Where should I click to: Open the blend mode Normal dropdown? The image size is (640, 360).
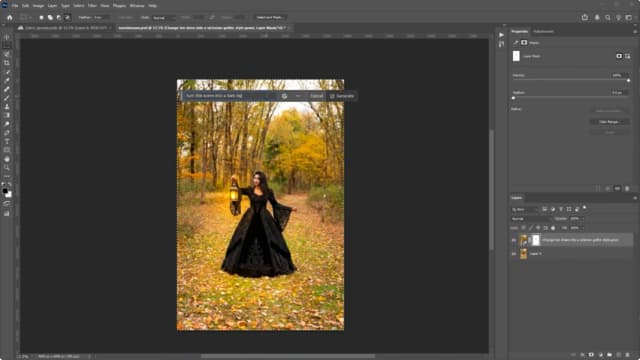pyautogui.click(x=531, y=219)
